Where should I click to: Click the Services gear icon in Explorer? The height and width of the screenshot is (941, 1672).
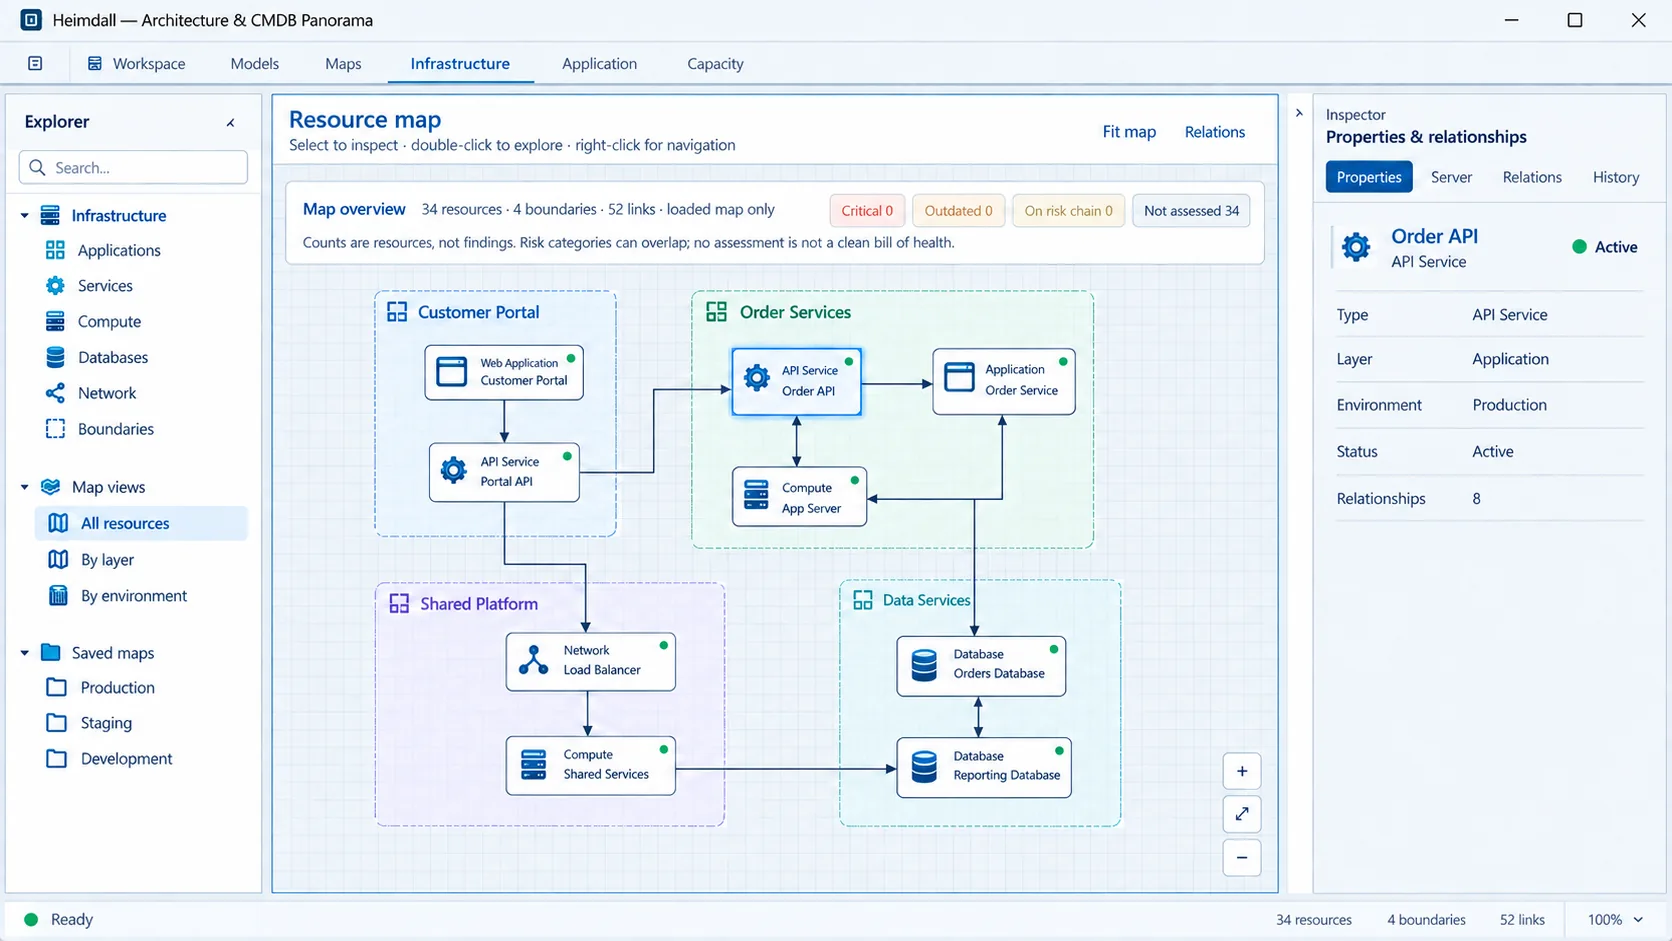tap(55, 285)
